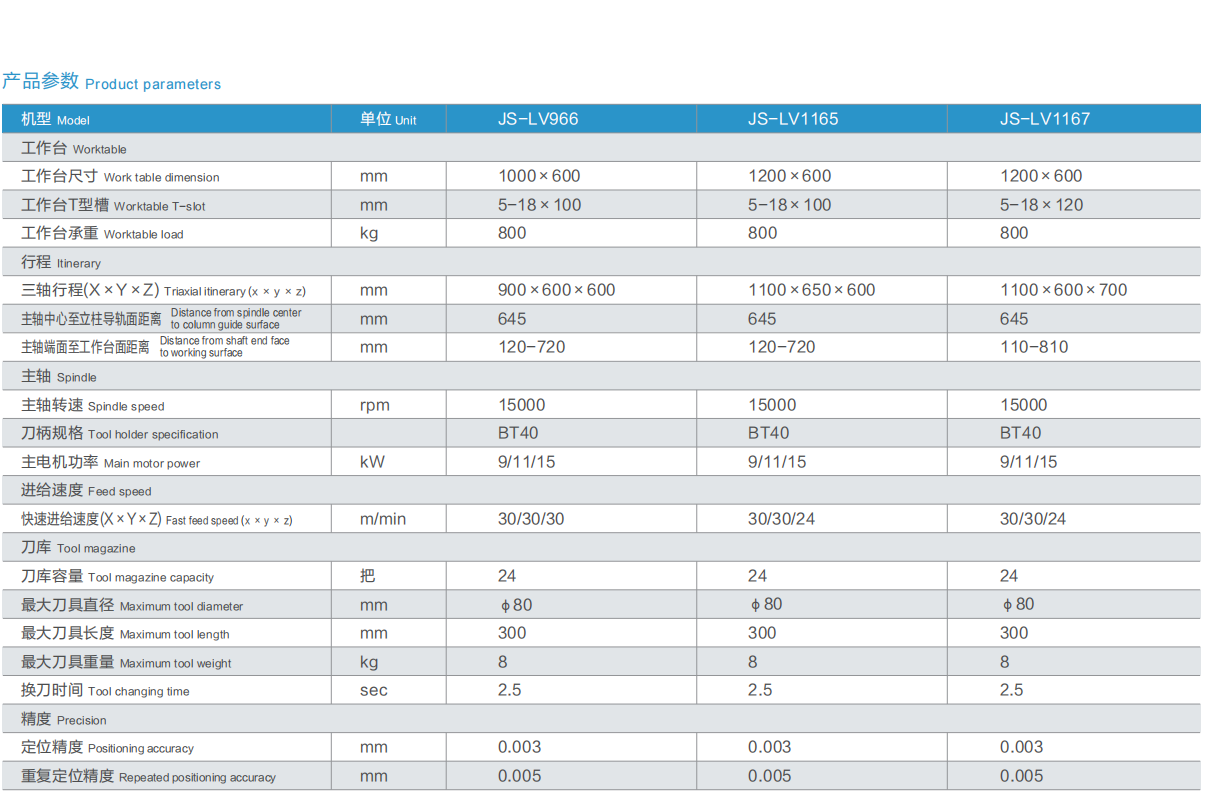The height and width of the screenshot is (793, 1205).
Task: Click the 1000×600 work table dimension value
Action: point(539,176)
